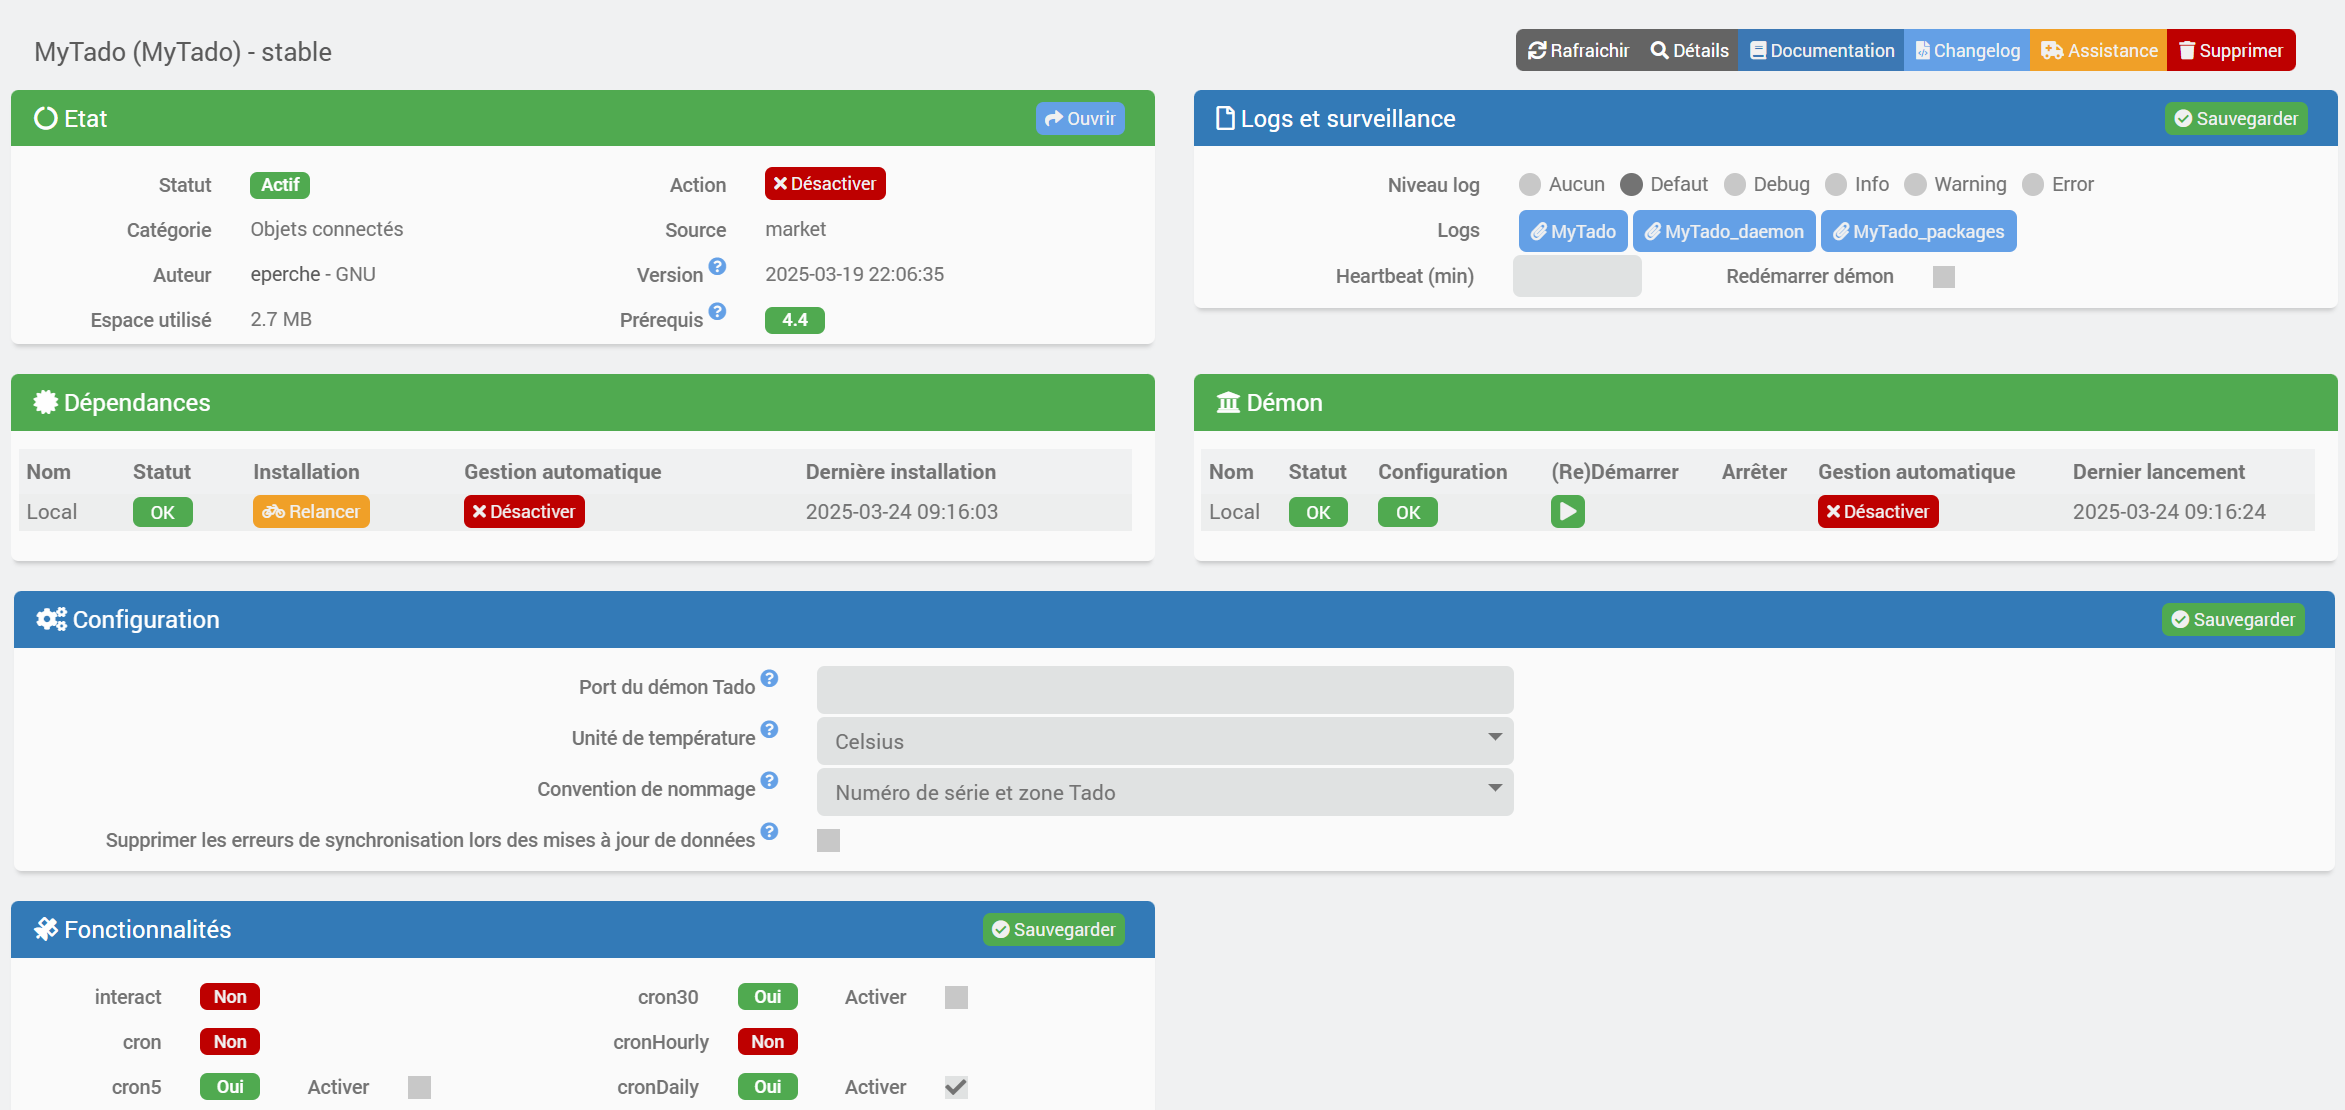Click help icon for Convention de nommage
The width and height of the screenshot is (2345, 1110).
point(769,780)
